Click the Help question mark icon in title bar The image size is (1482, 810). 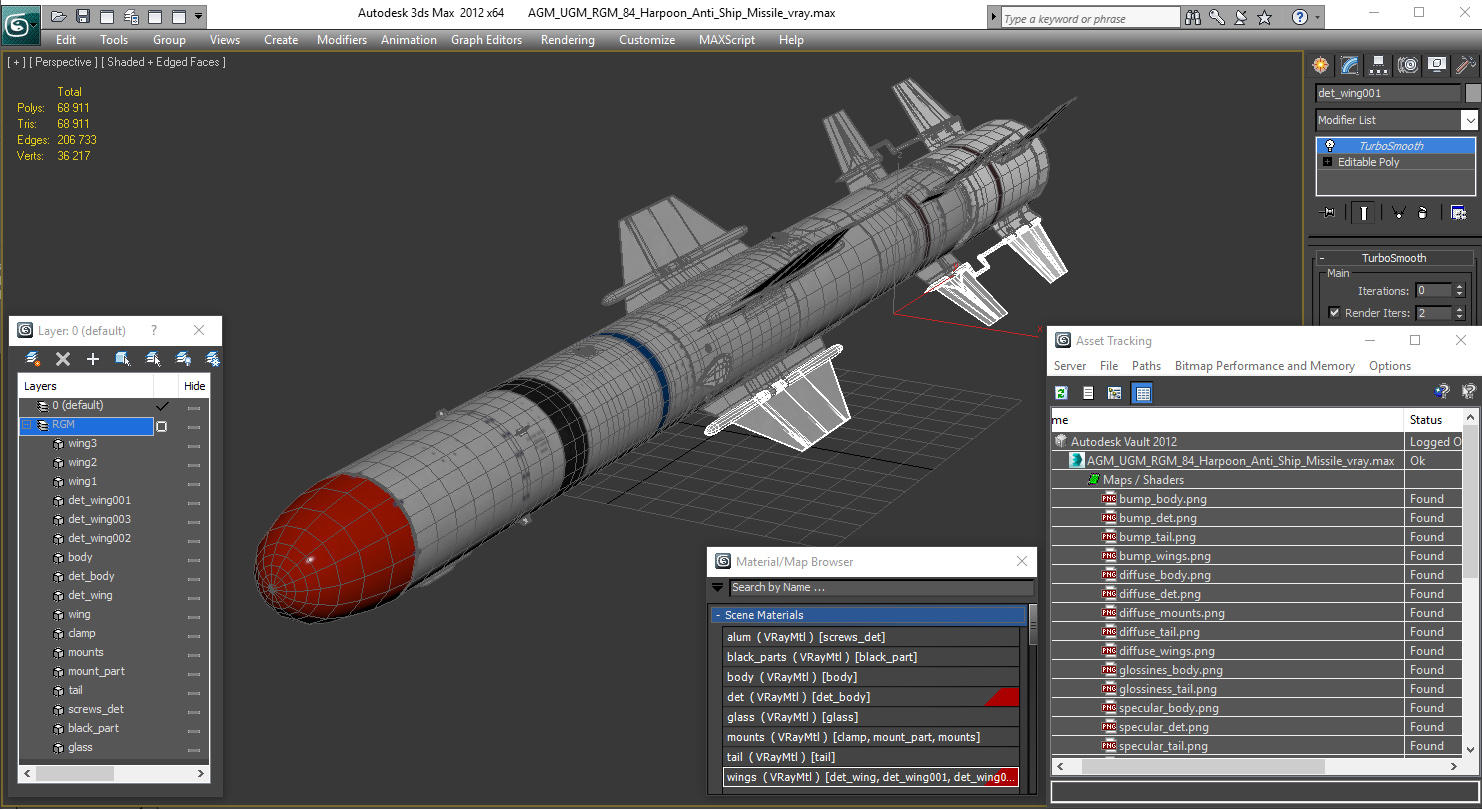click(x=1299, y=17)
